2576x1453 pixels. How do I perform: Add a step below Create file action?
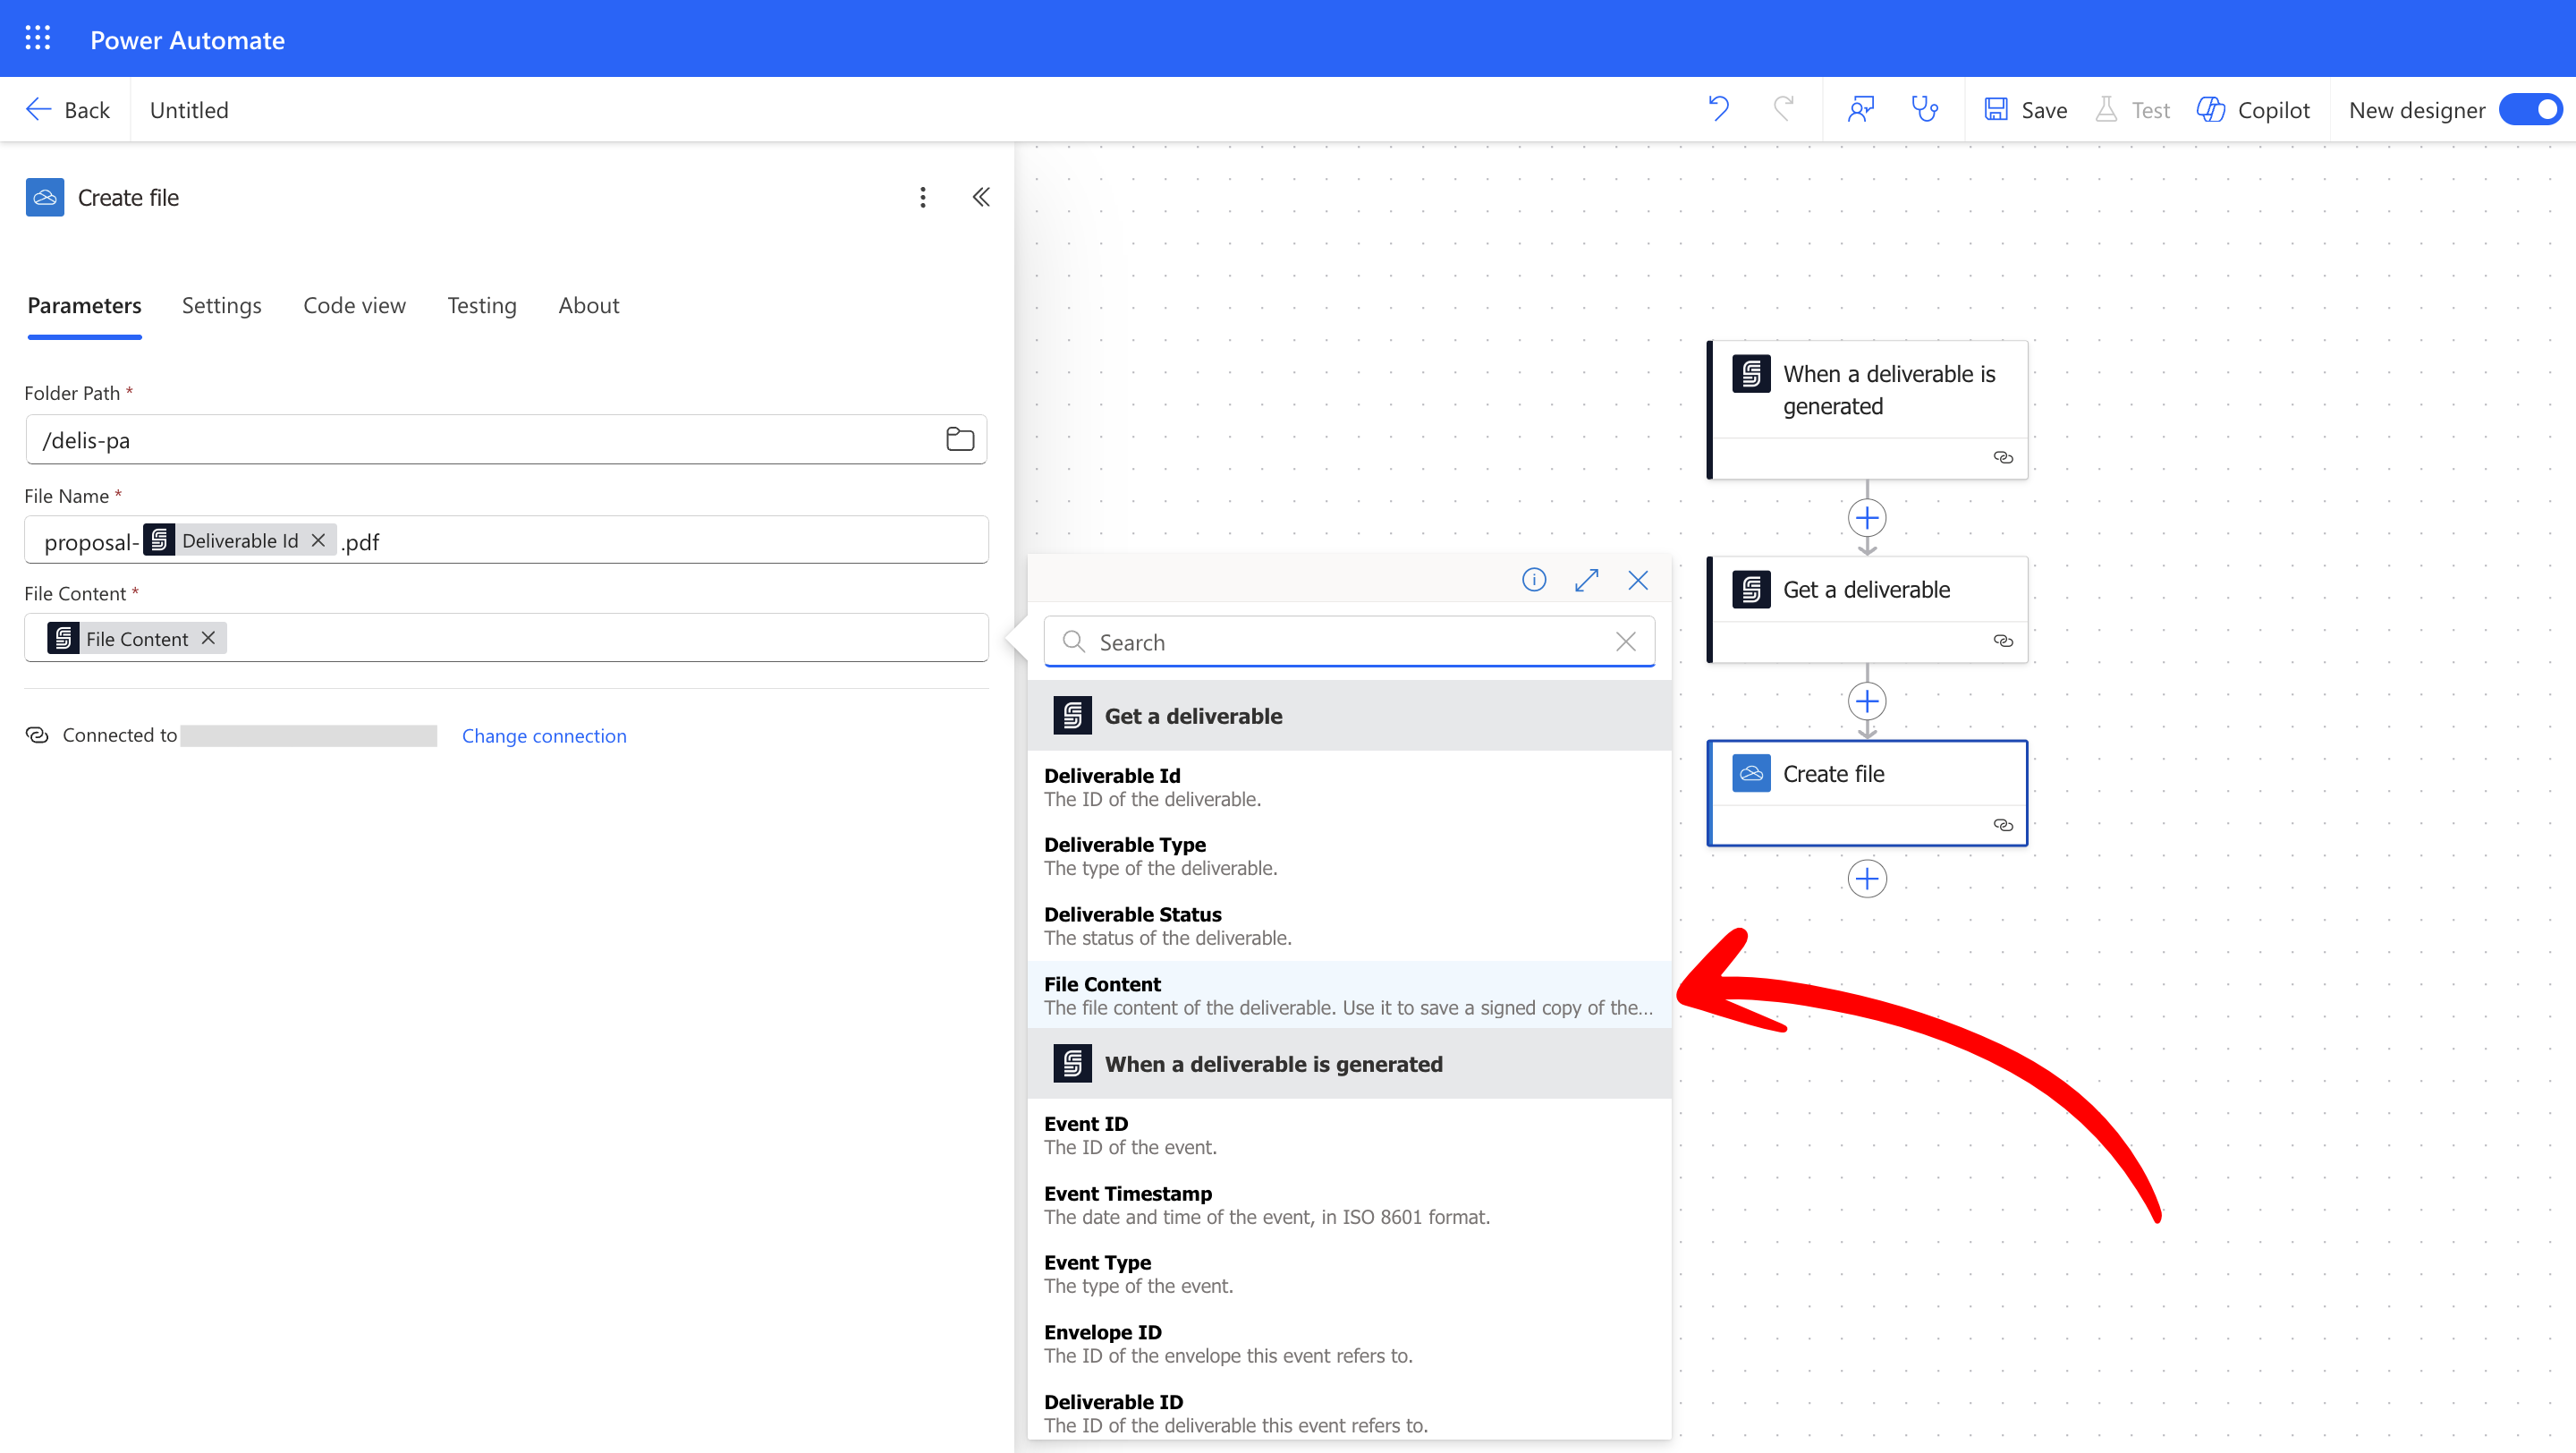point(1866,879)
